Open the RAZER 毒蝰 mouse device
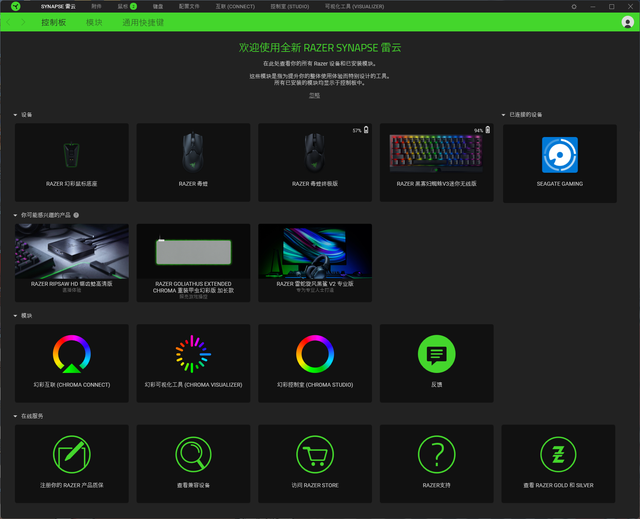640x519 pixels. pos(193,162)
